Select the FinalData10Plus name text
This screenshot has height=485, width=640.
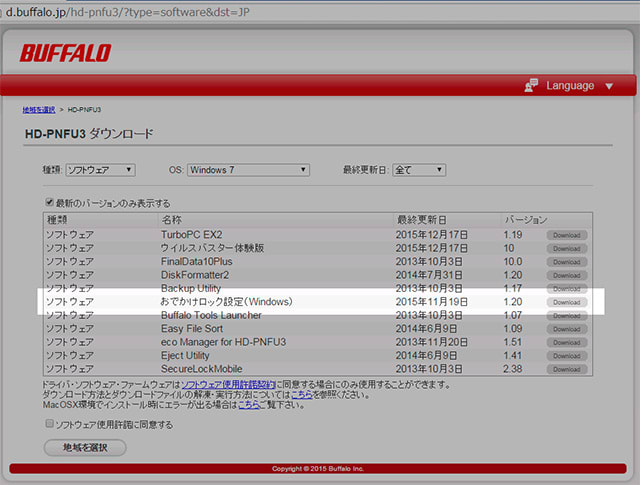196,261
